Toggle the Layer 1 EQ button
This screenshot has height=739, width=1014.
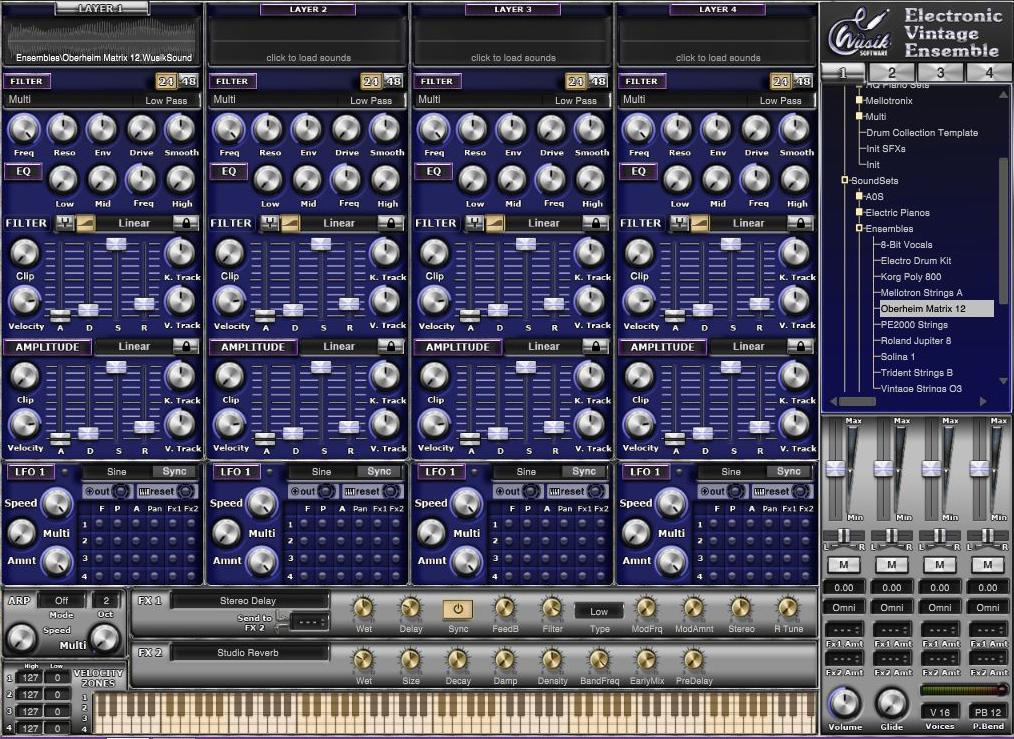[x=24, y=172]
